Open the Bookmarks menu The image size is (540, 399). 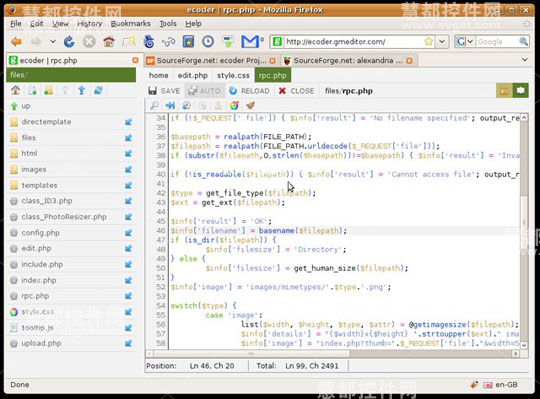[131, 23]
